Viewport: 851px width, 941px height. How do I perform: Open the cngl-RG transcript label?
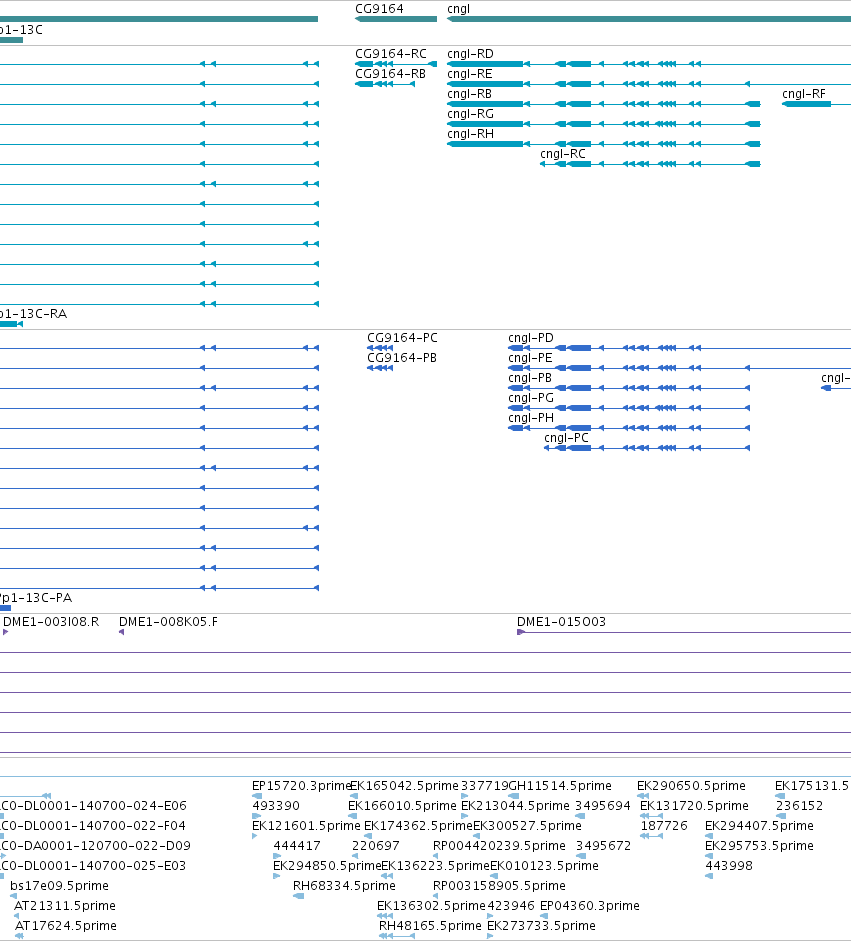click(x=471, y=113)
